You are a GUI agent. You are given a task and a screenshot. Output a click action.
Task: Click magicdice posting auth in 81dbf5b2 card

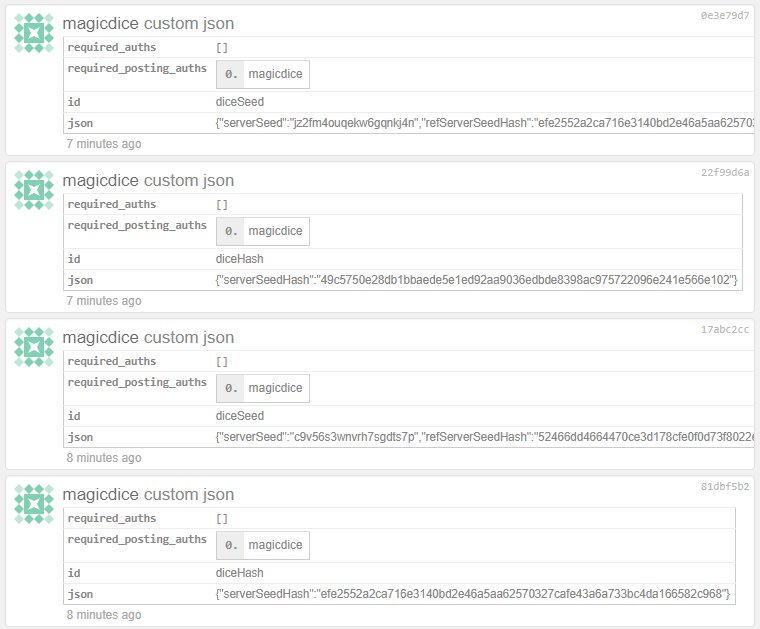point(275,545)
